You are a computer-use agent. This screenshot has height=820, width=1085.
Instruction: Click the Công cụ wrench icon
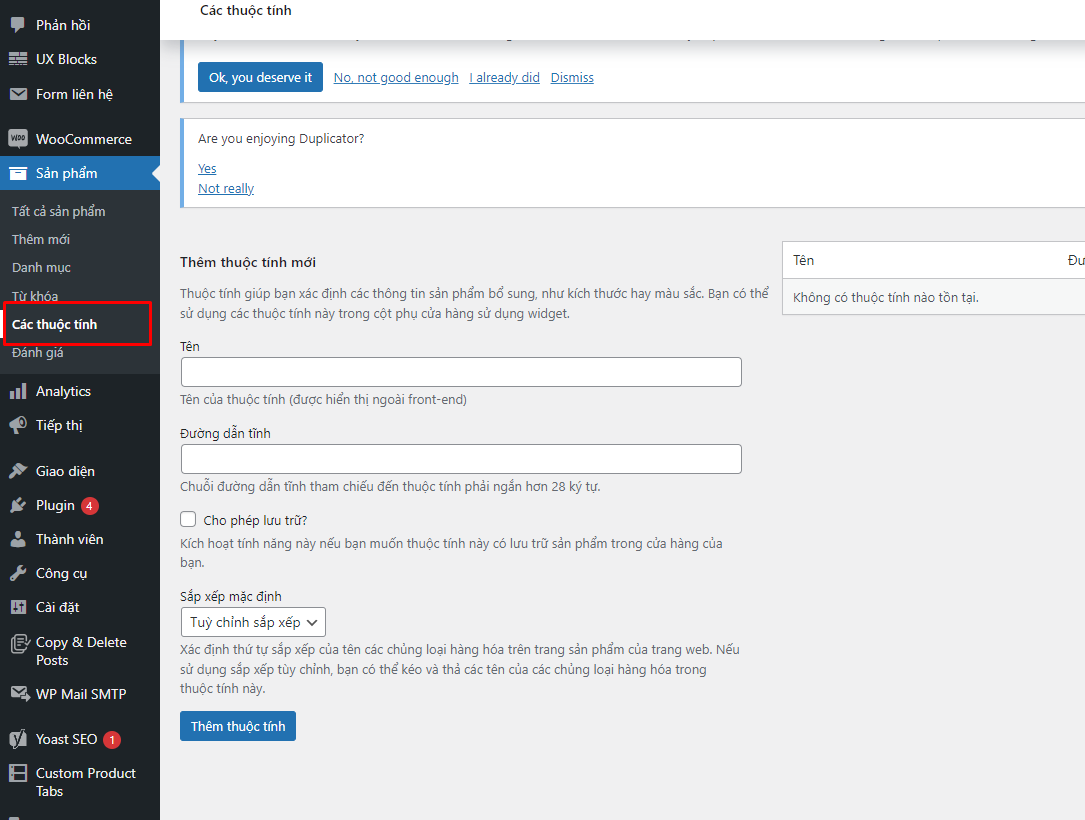pyautogui.click(x=18, y=573)
